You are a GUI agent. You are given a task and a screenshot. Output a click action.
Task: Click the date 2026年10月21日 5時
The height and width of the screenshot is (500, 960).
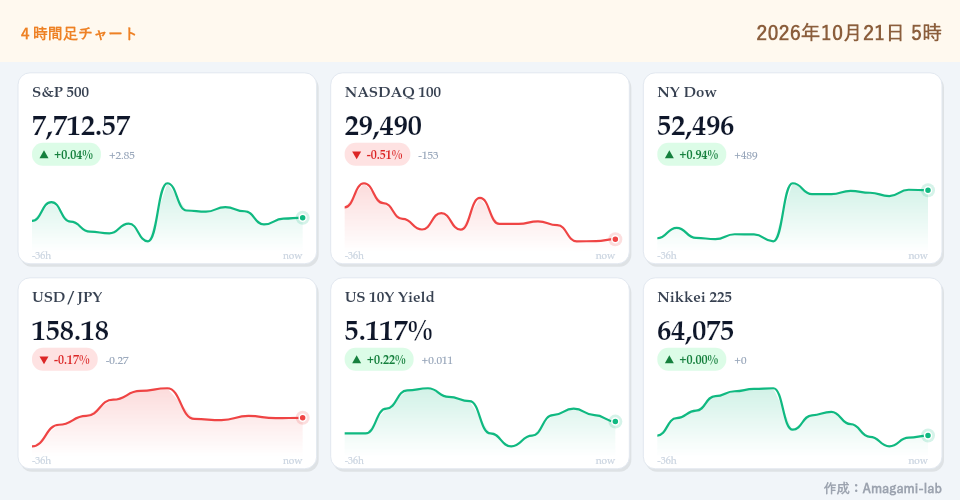click(849, 33)
